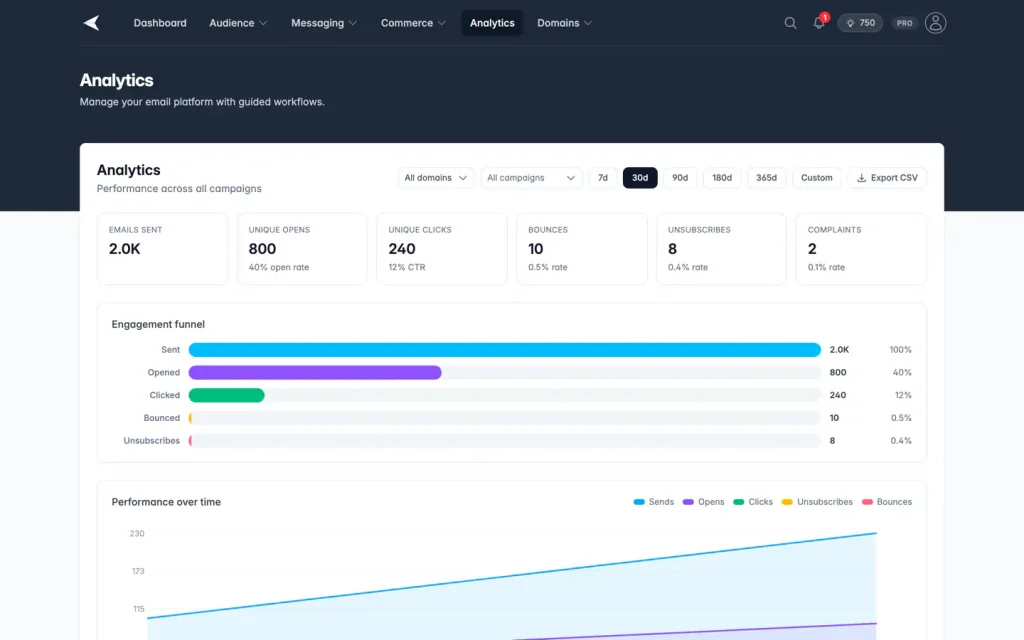Viewport: 1024px width, 640px height.
Task: Toggle the Unsubscribes legend item
Action: click(817, 502)
